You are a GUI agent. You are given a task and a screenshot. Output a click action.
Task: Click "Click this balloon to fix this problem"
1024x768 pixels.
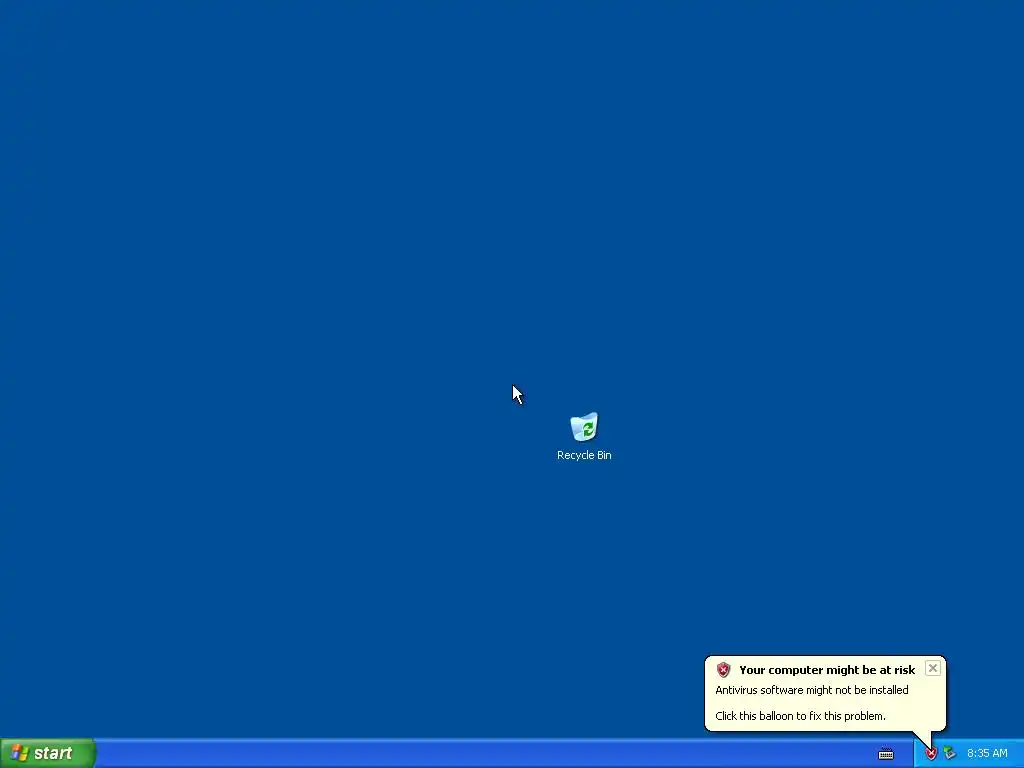[x=800, y=716]
